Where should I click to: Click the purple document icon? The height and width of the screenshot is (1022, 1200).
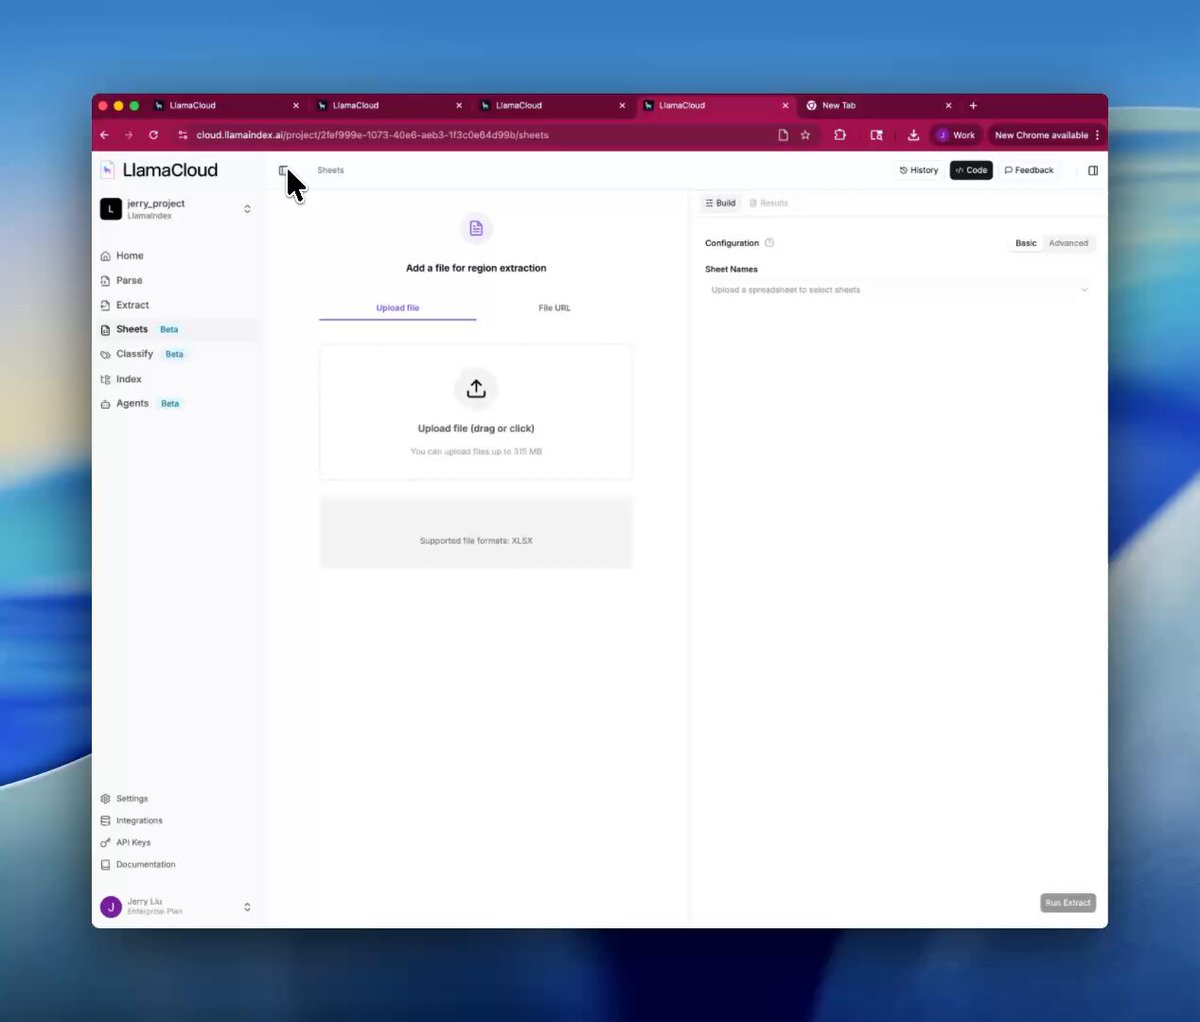point(476,228)
